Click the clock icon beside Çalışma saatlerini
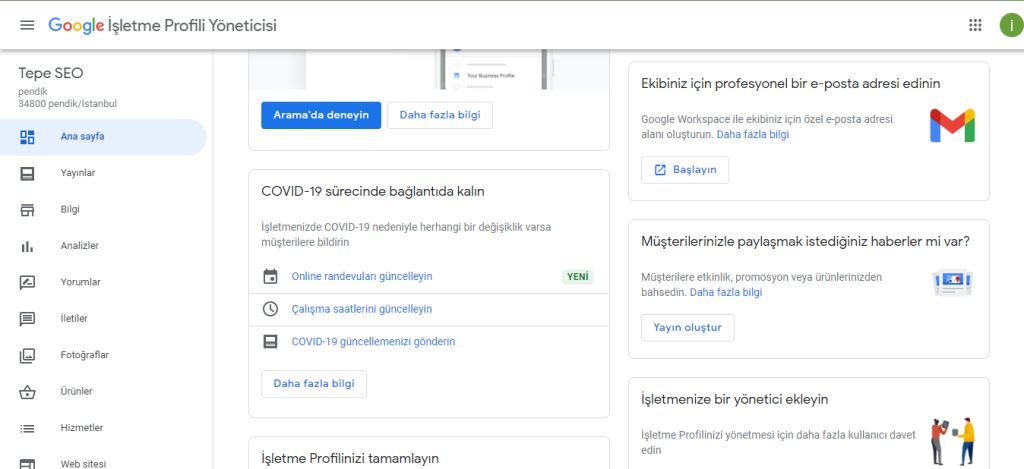1024x469 pixels. click(x=270, y=309)
